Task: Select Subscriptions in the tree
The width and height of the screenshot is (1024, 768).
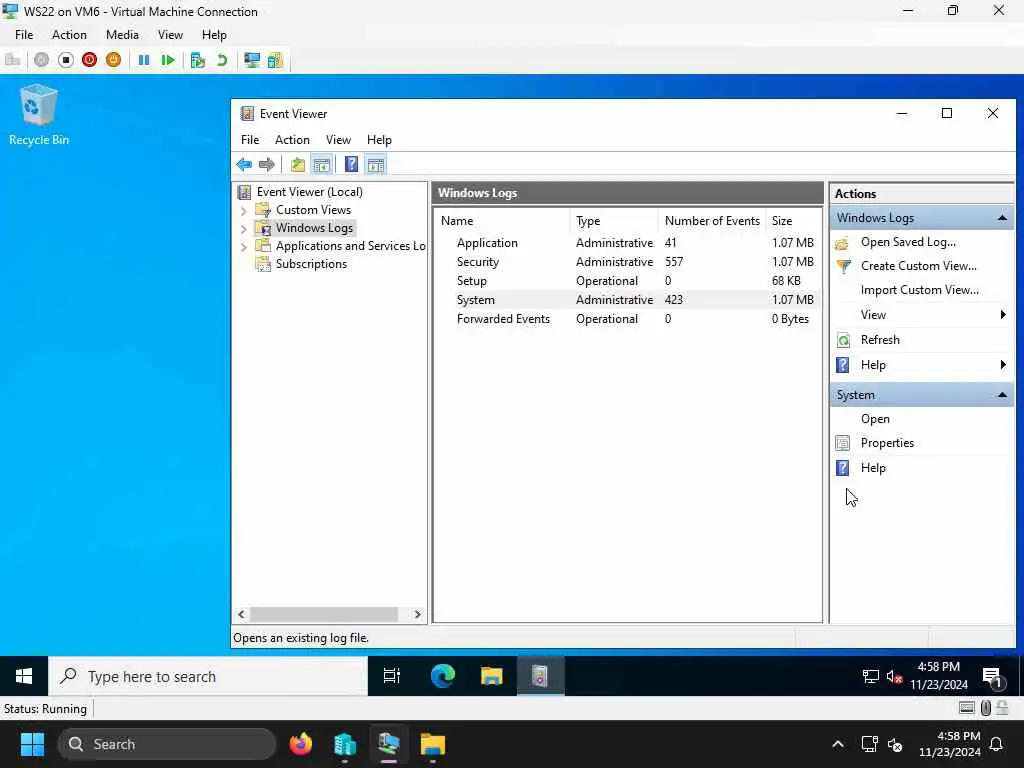Action: [x=311, y=264]
